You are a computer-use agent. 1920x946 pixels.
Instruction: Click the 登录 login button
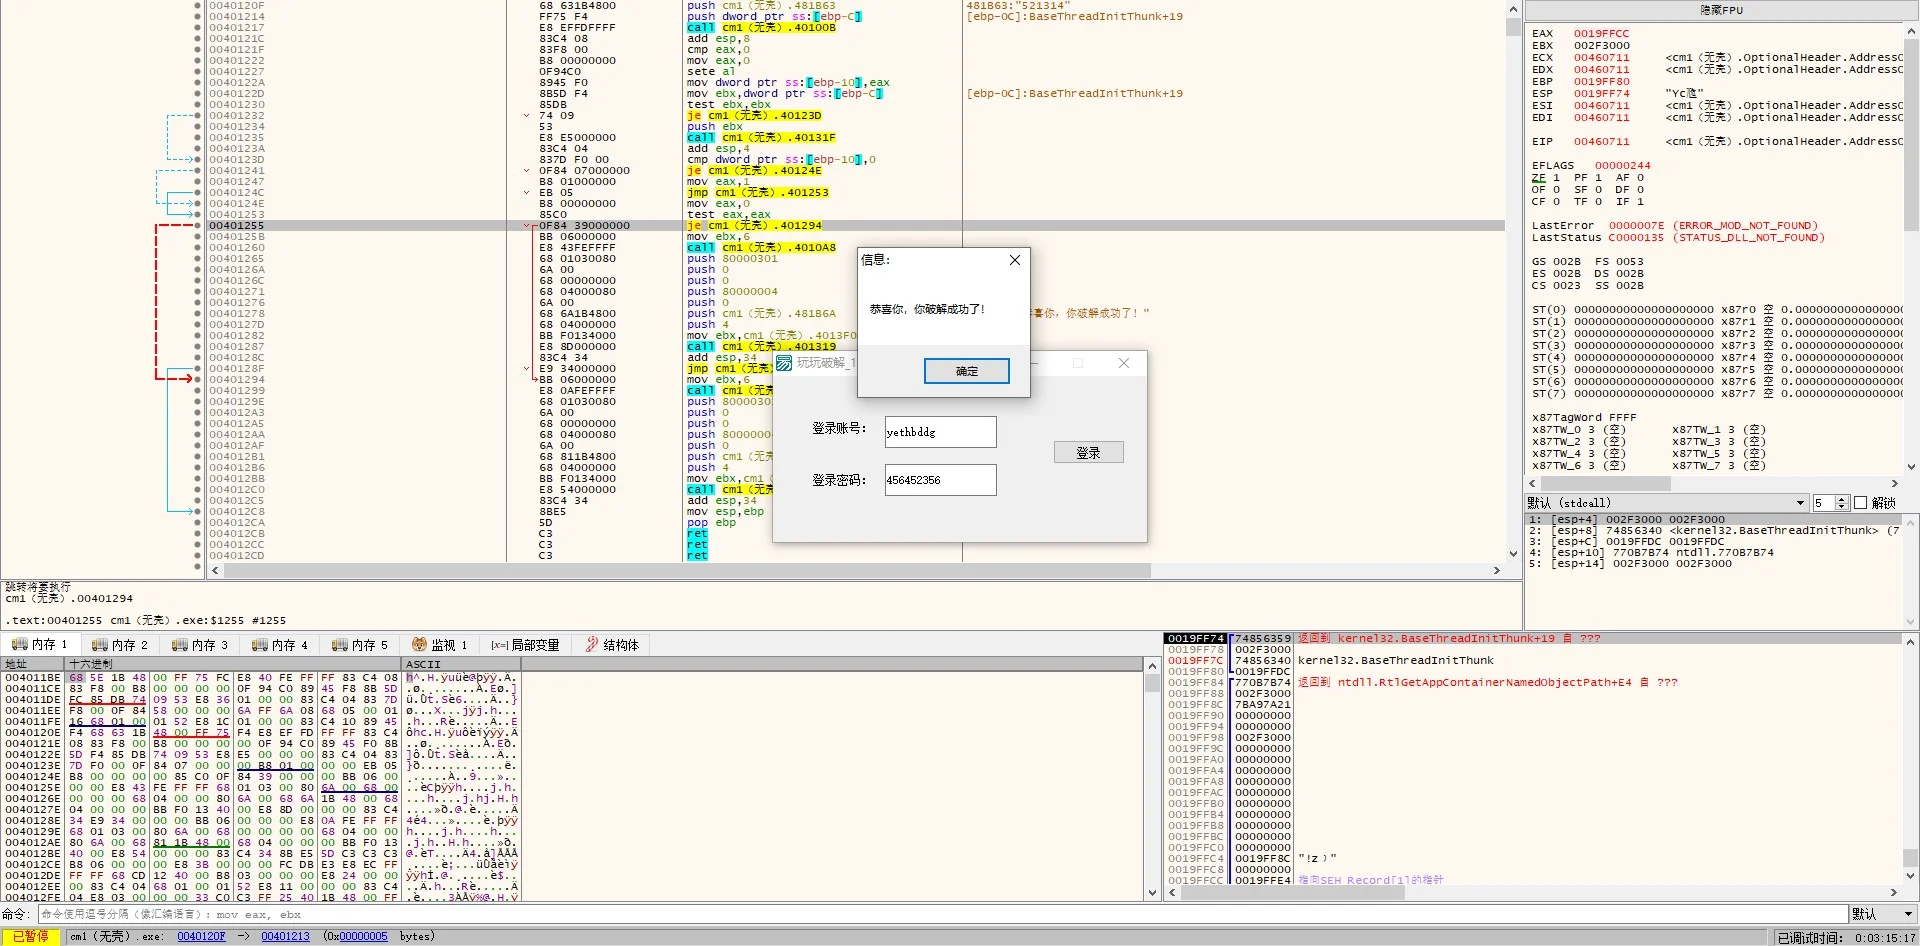click(x=1088, y=452)
